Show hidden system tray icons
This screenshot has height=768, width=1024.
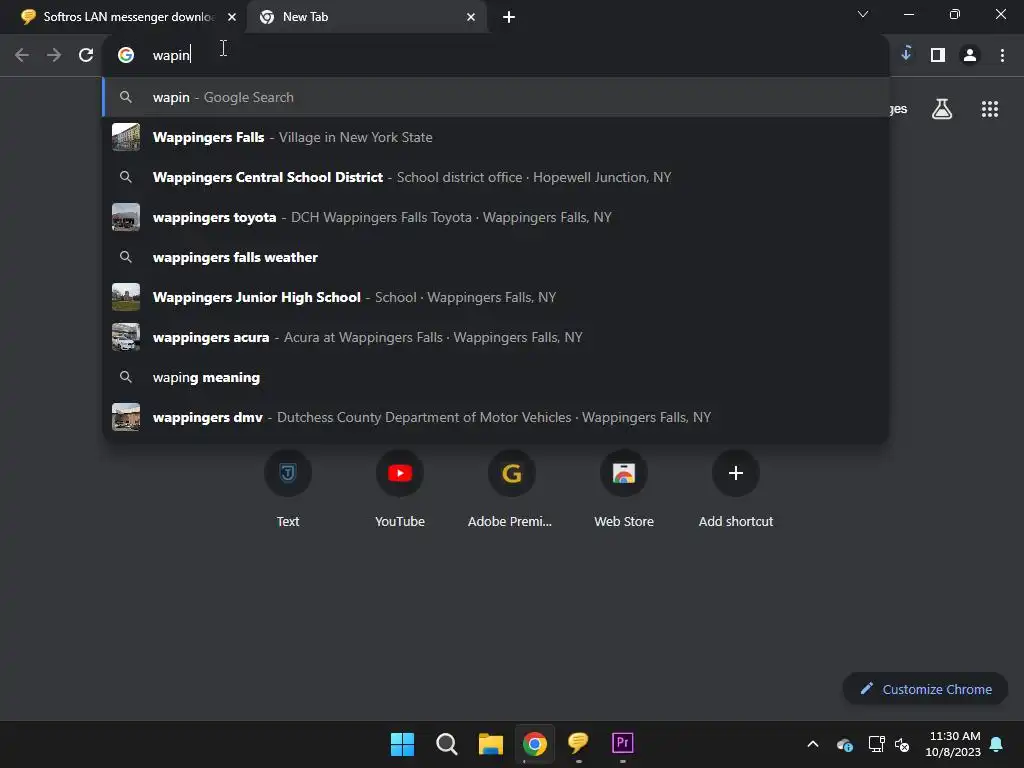tap(813, 744)
